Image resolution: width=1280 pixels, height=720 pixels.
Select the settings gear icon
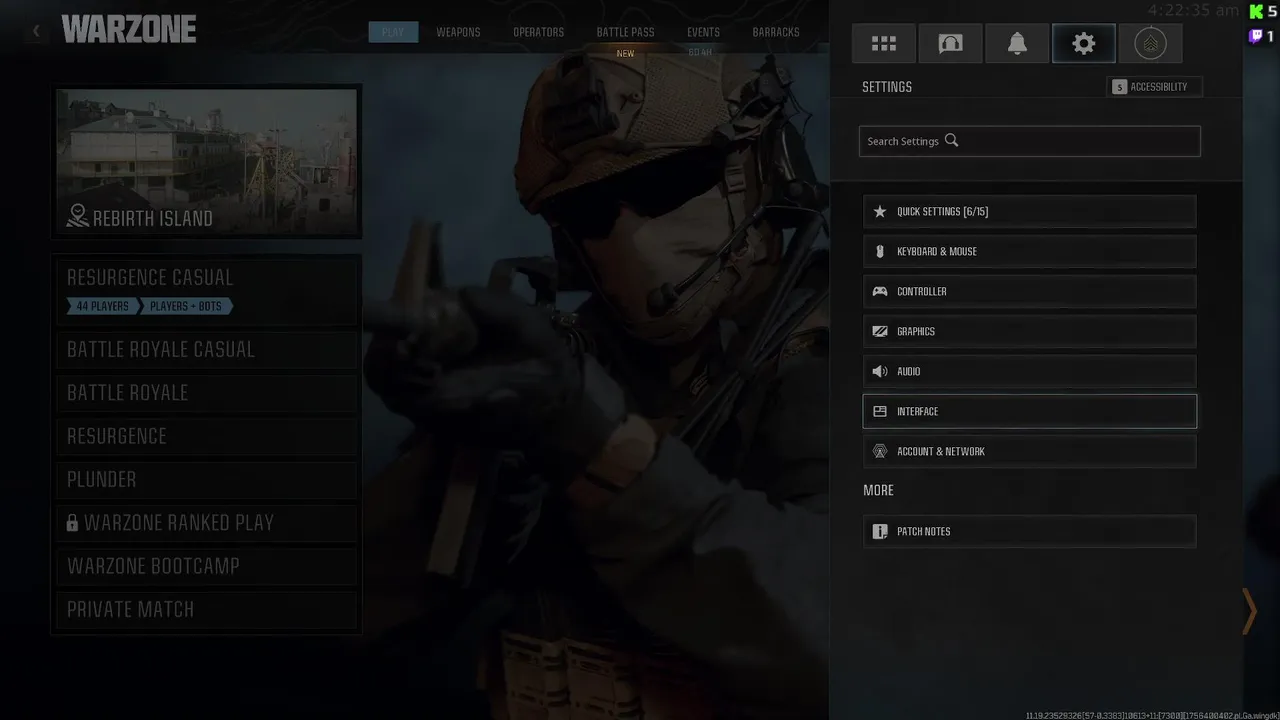pos(1084,43)
